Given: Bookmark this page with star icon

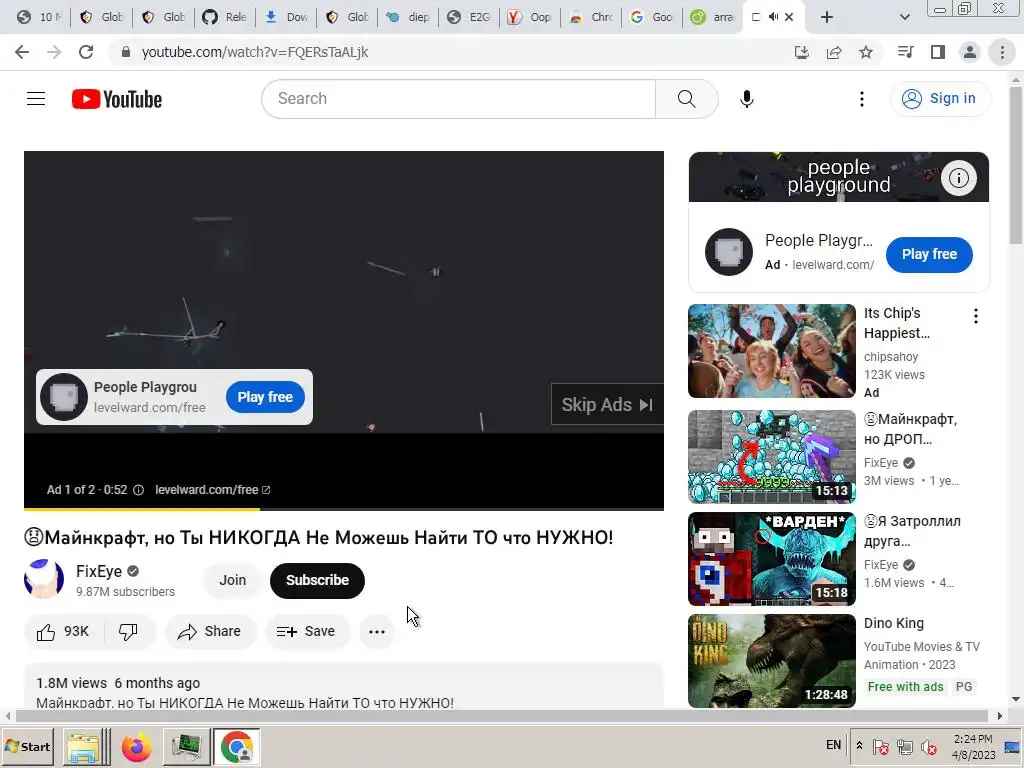Looking at the screenshot, I should 866,52.
